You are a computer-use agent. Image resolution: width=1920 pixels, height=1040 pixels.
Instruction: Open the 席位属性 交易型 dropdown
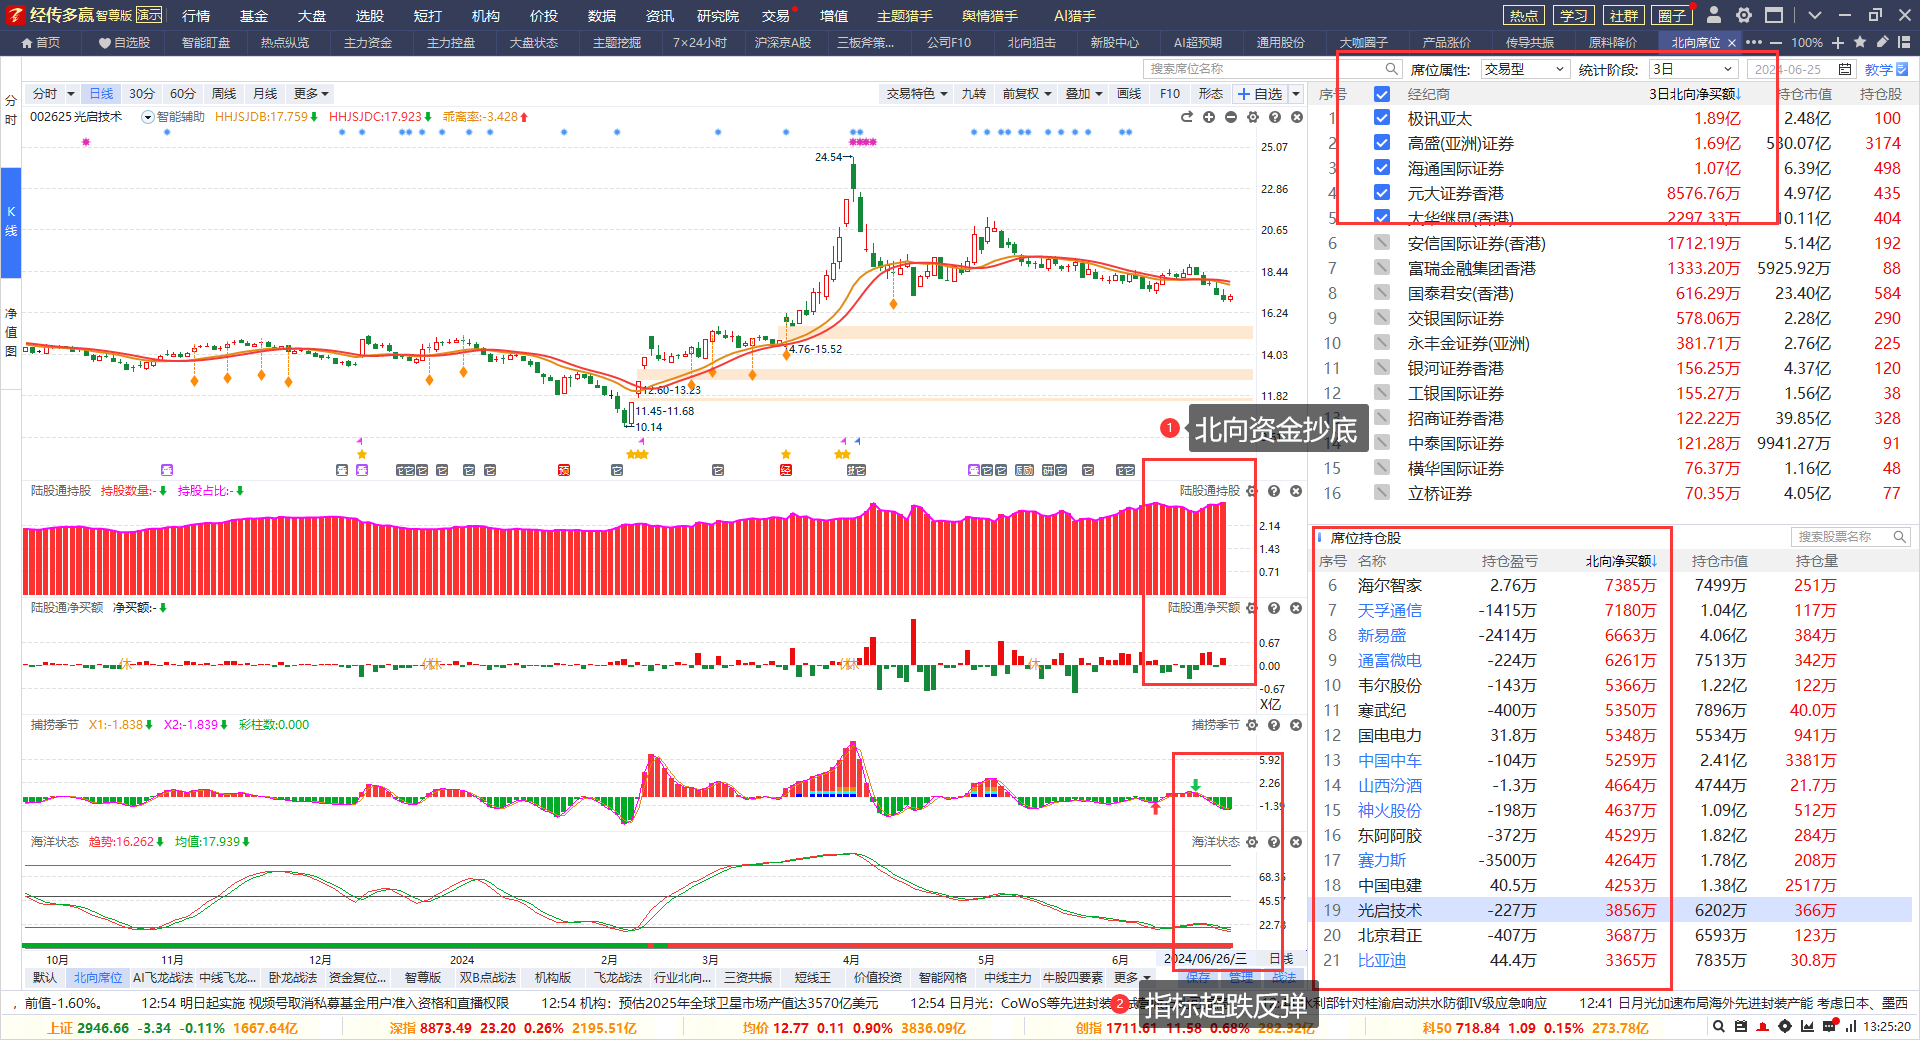click(x=1524, y=69)
